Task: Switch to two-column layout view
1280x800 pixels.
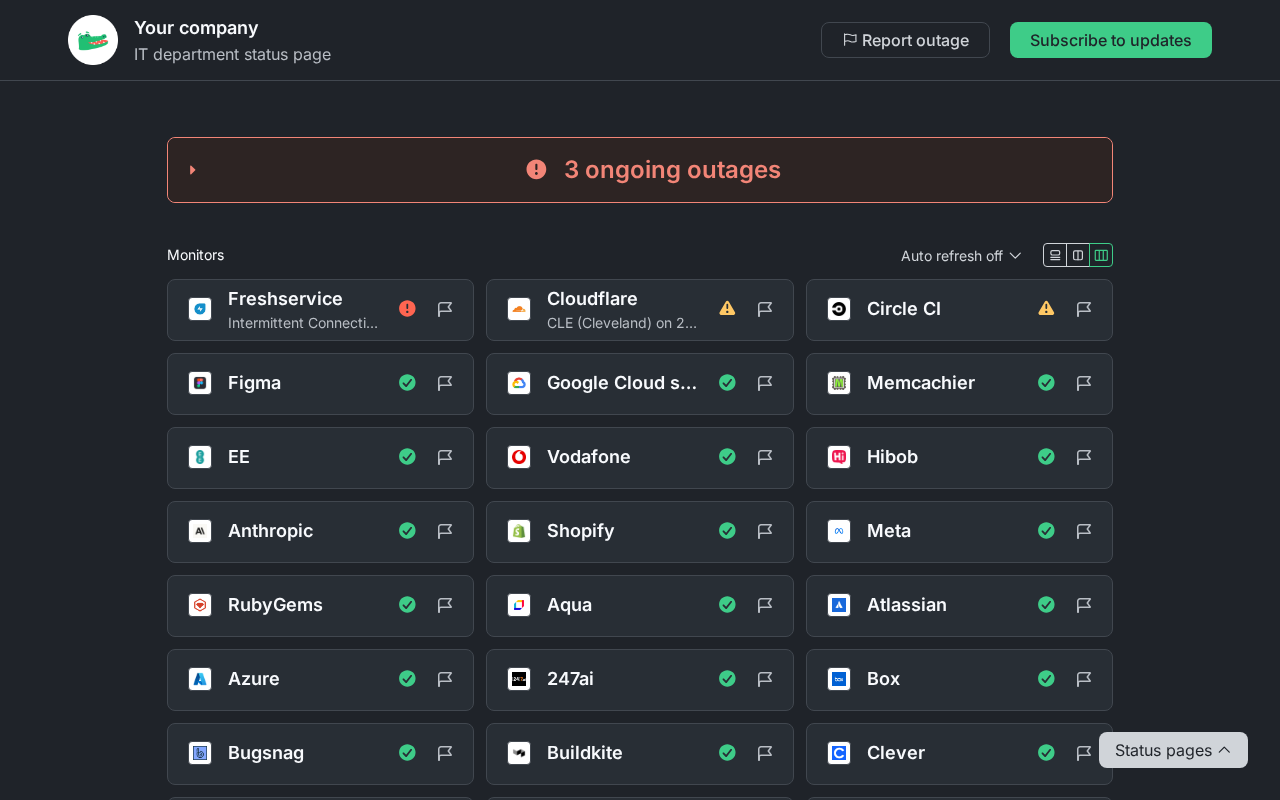Action: point(1078,255)
